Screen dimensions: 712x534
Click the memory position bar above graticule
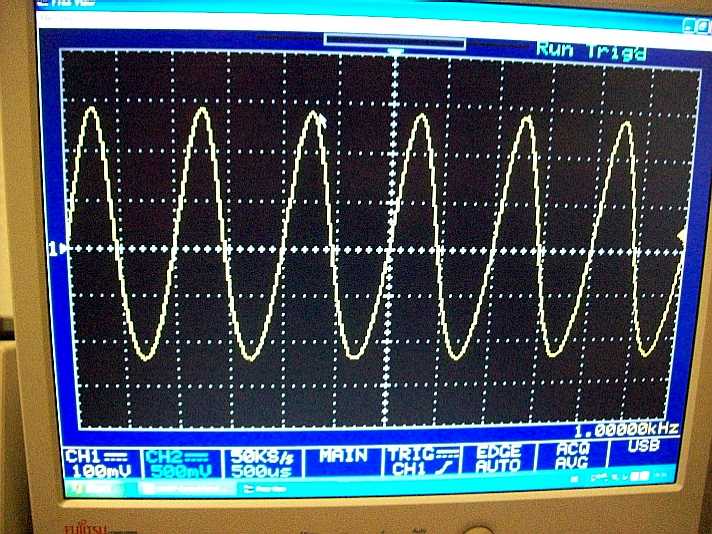395,42
